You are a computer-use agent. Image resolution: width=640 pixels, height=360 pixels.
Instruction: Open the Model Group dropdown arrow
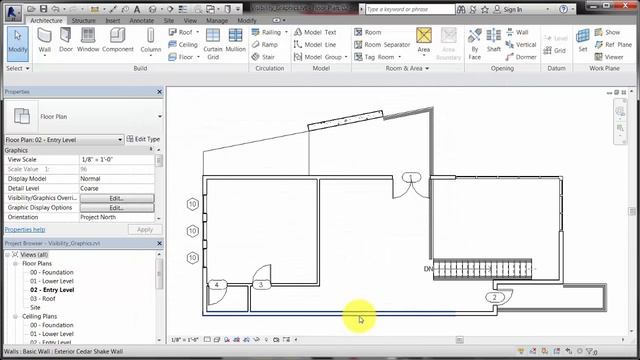pos(346,57)
